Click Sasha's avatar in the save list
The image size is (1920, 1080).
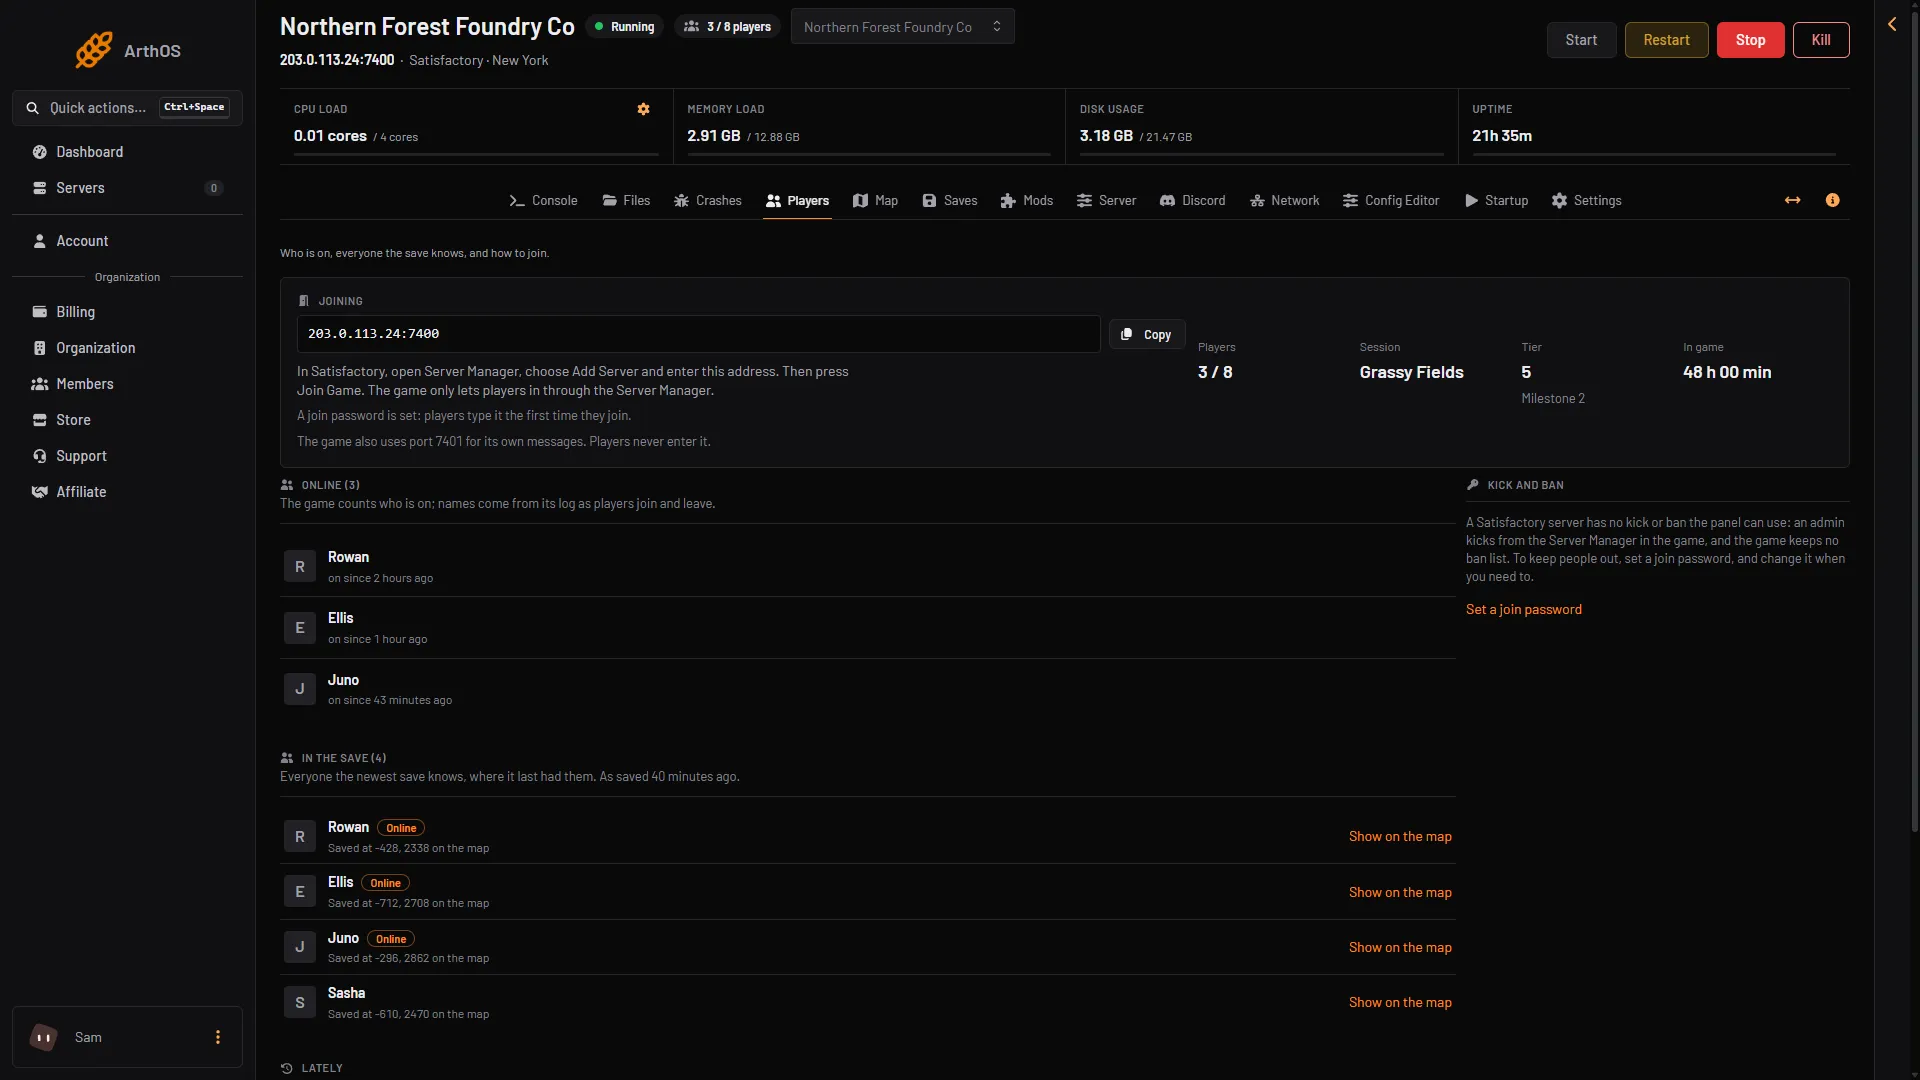click(x=300, y=1003)
